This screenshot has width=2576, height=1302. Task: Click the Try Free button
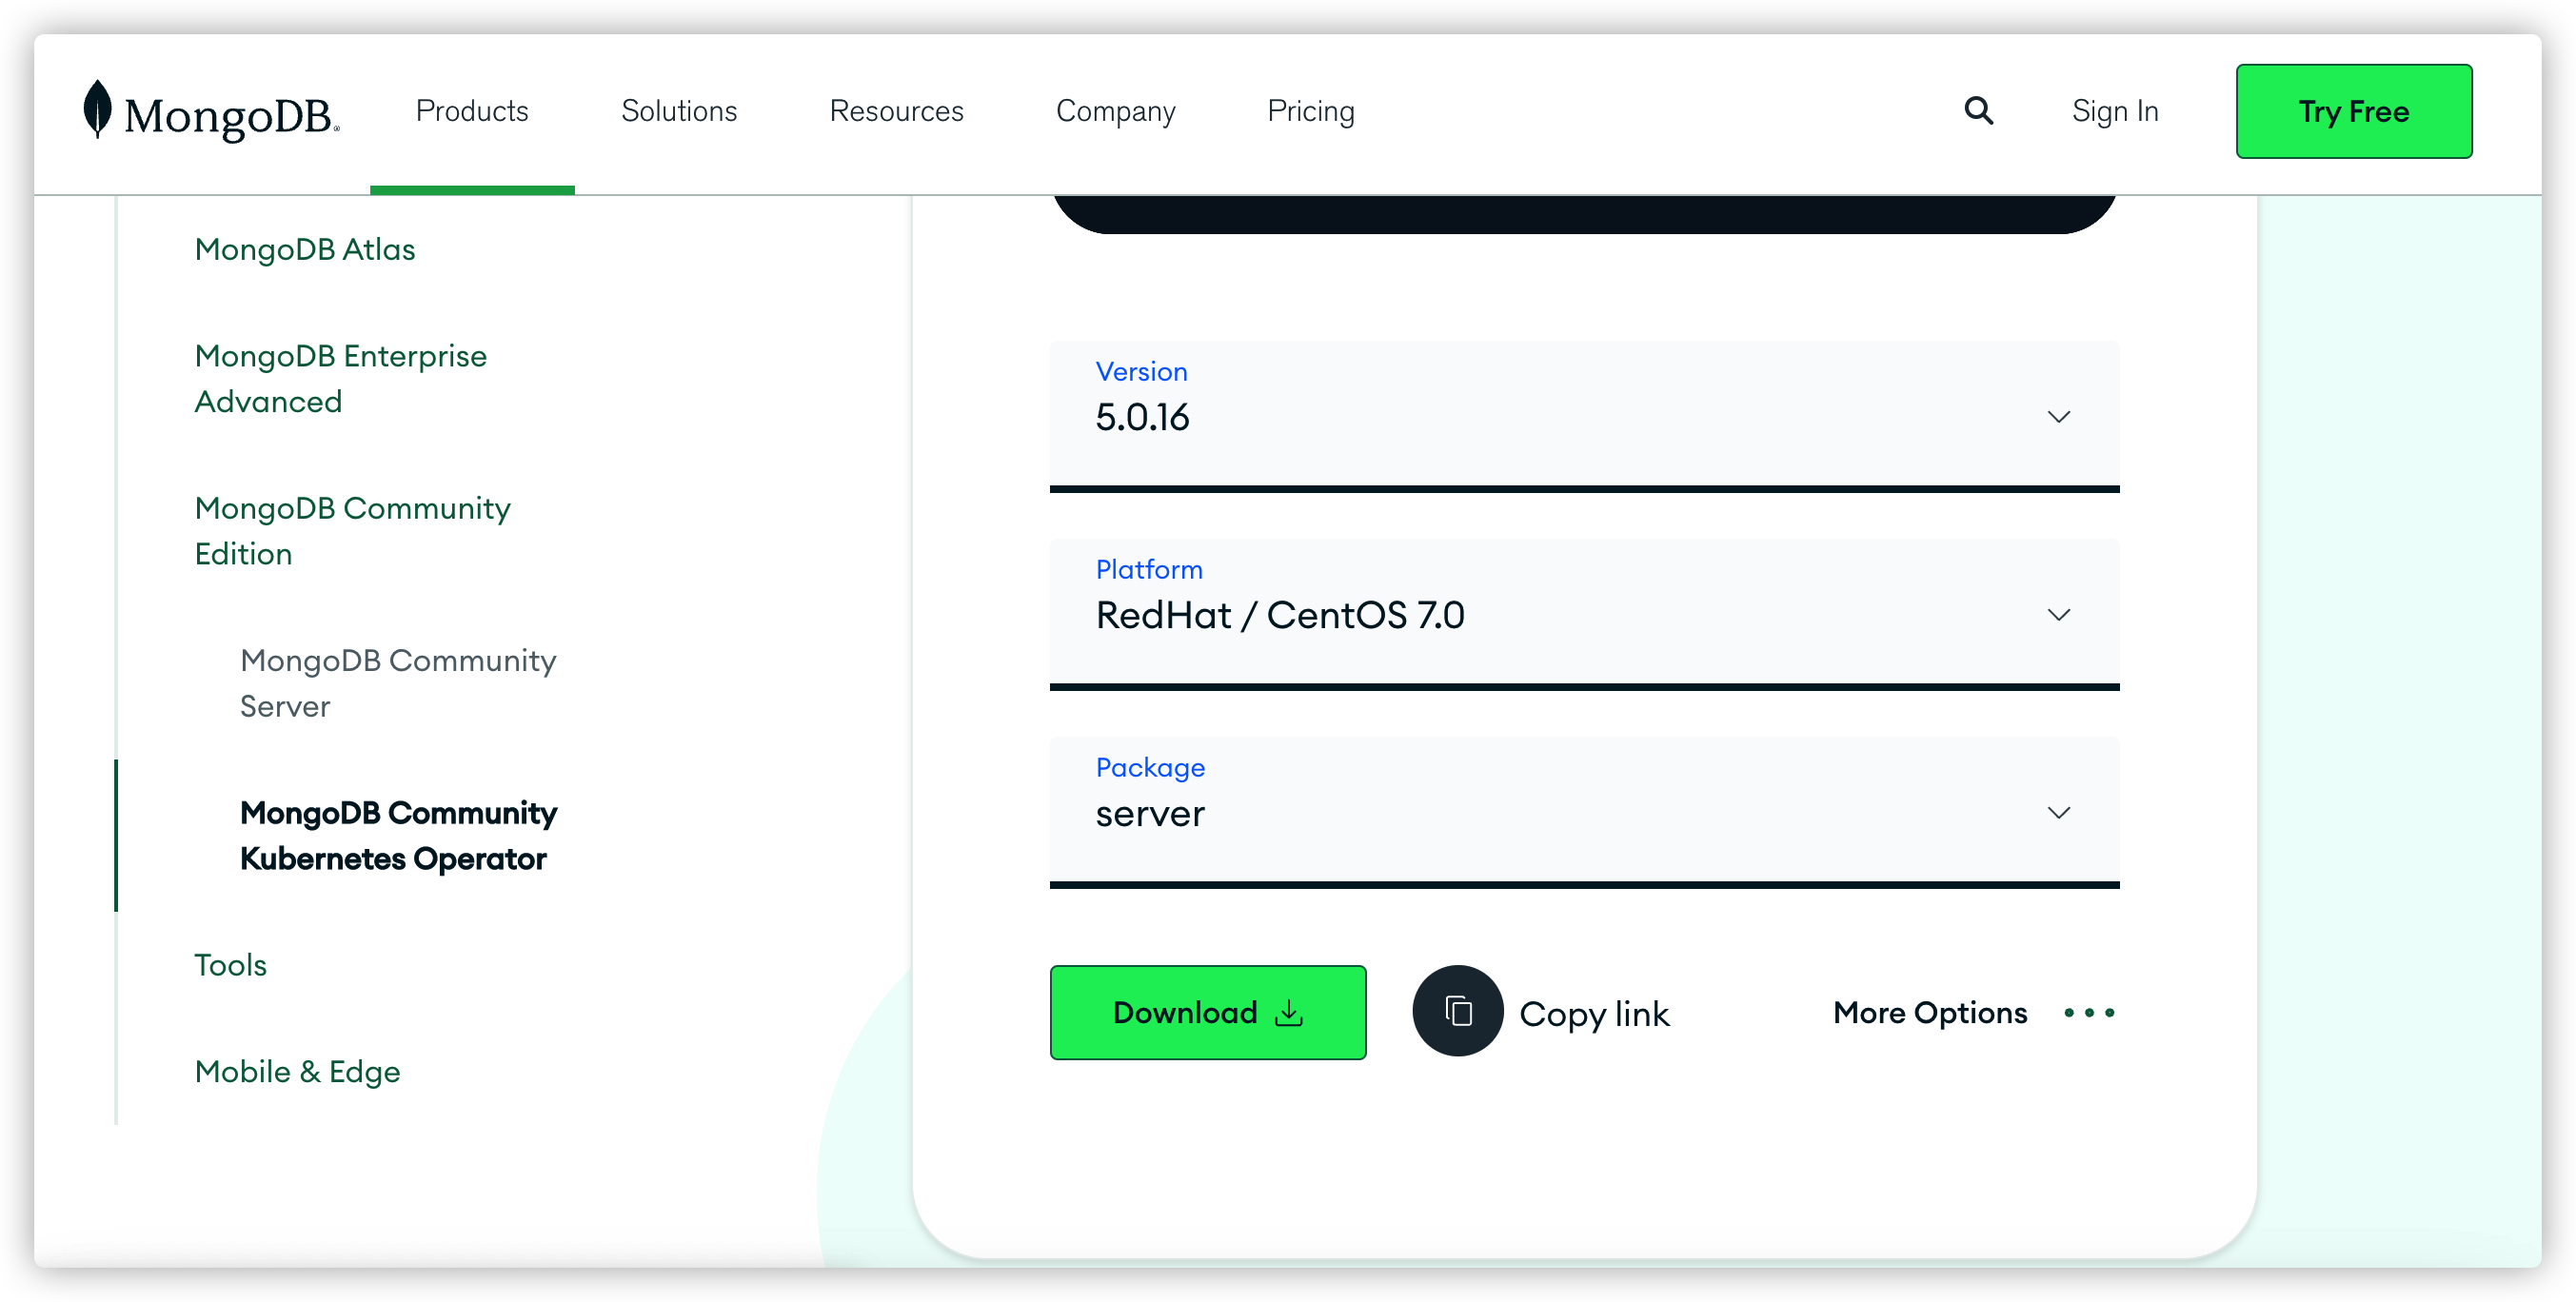tap(2353, 111)
